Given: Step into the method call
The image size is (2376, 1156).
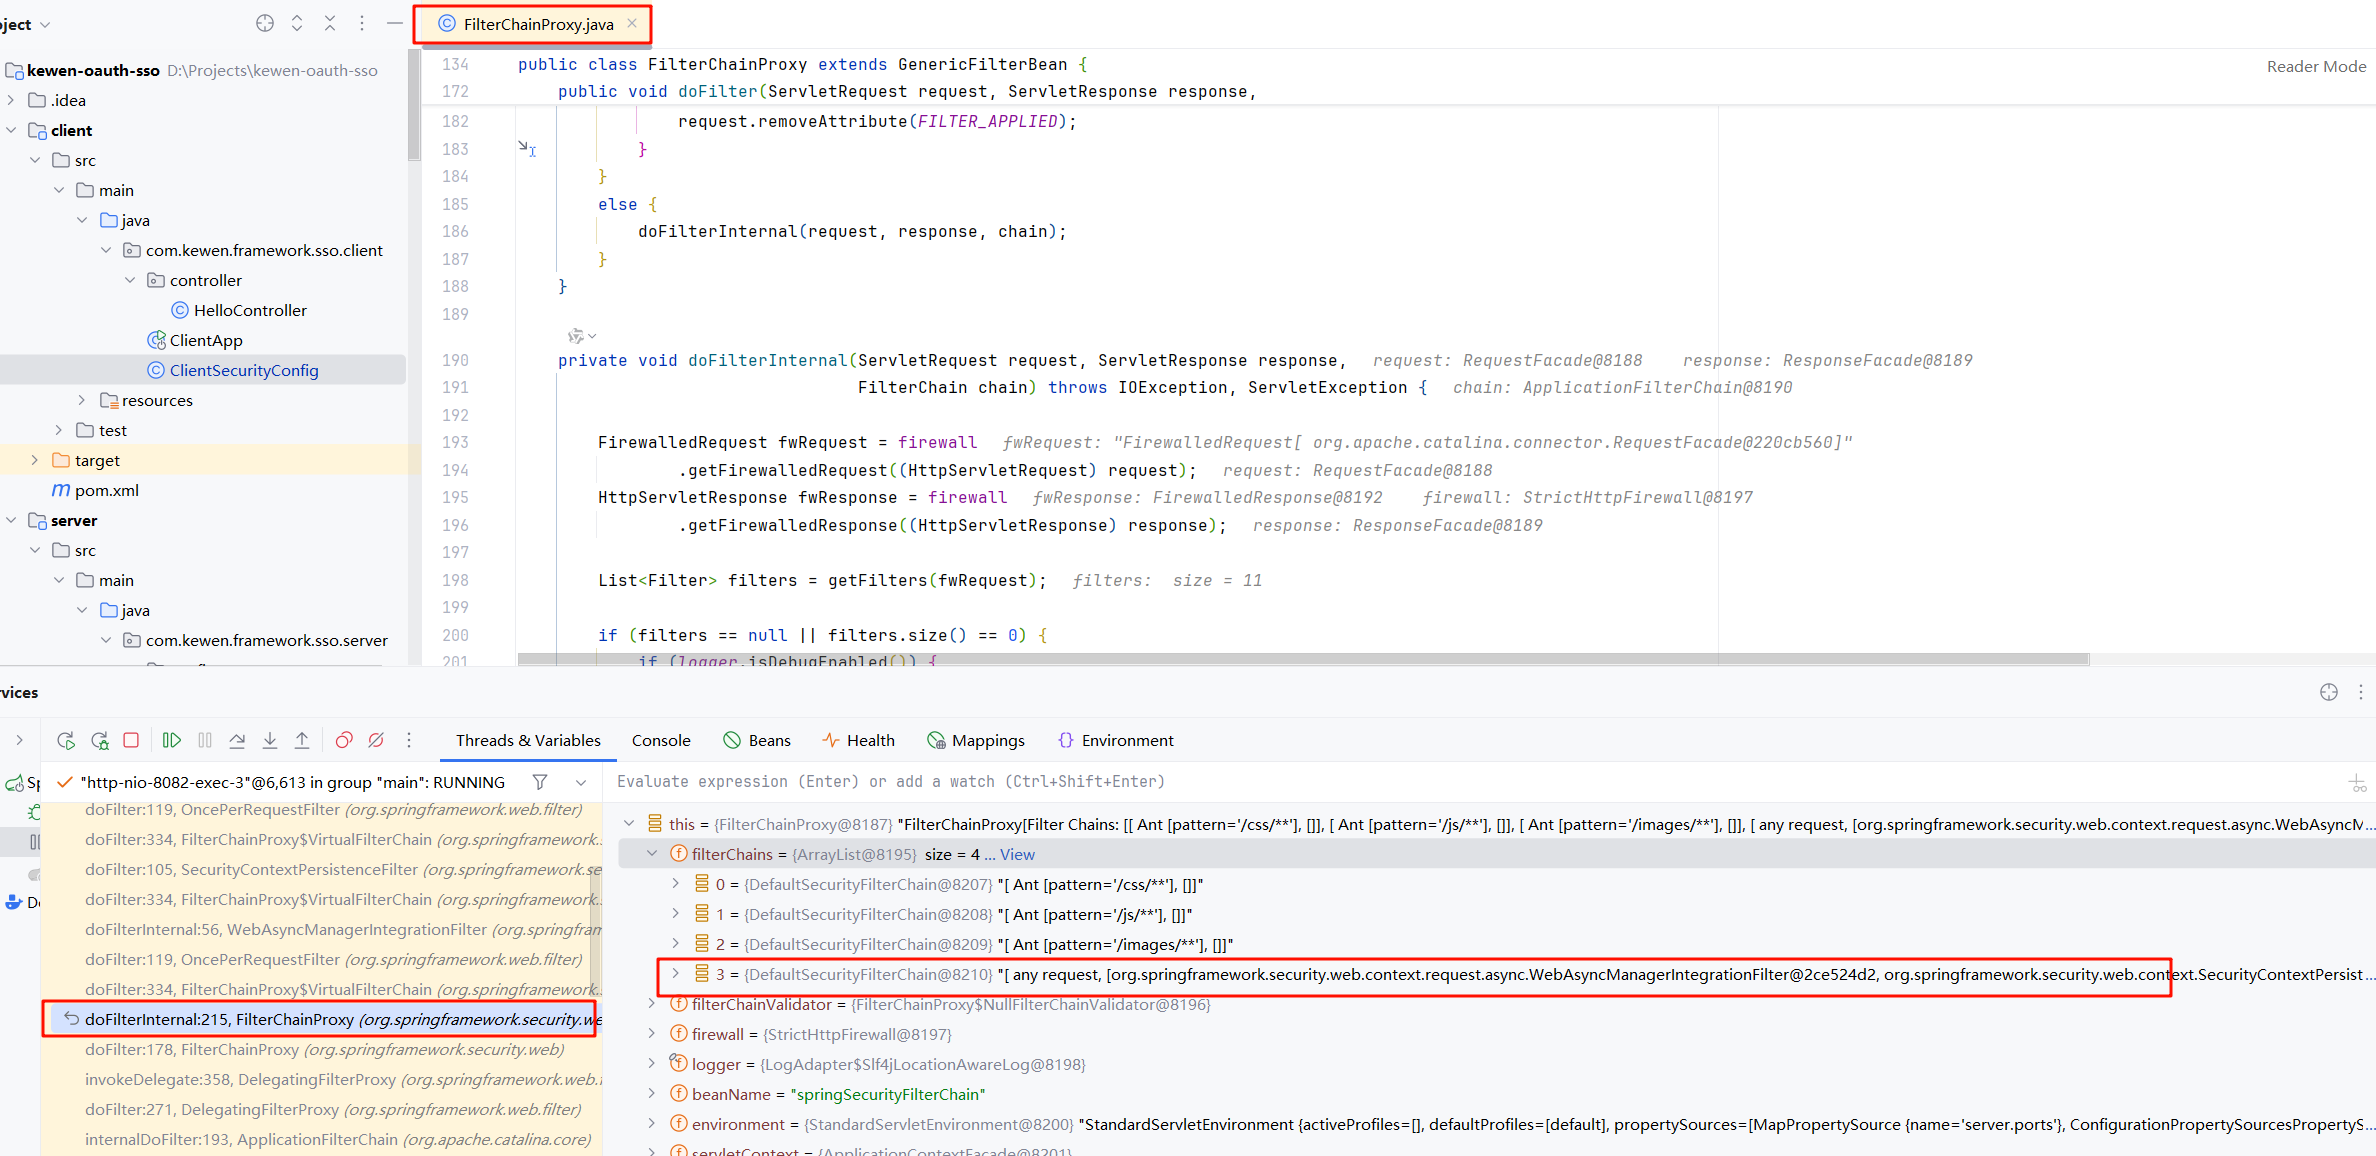Looking at the screenshot, I should (x=270, y=740).
